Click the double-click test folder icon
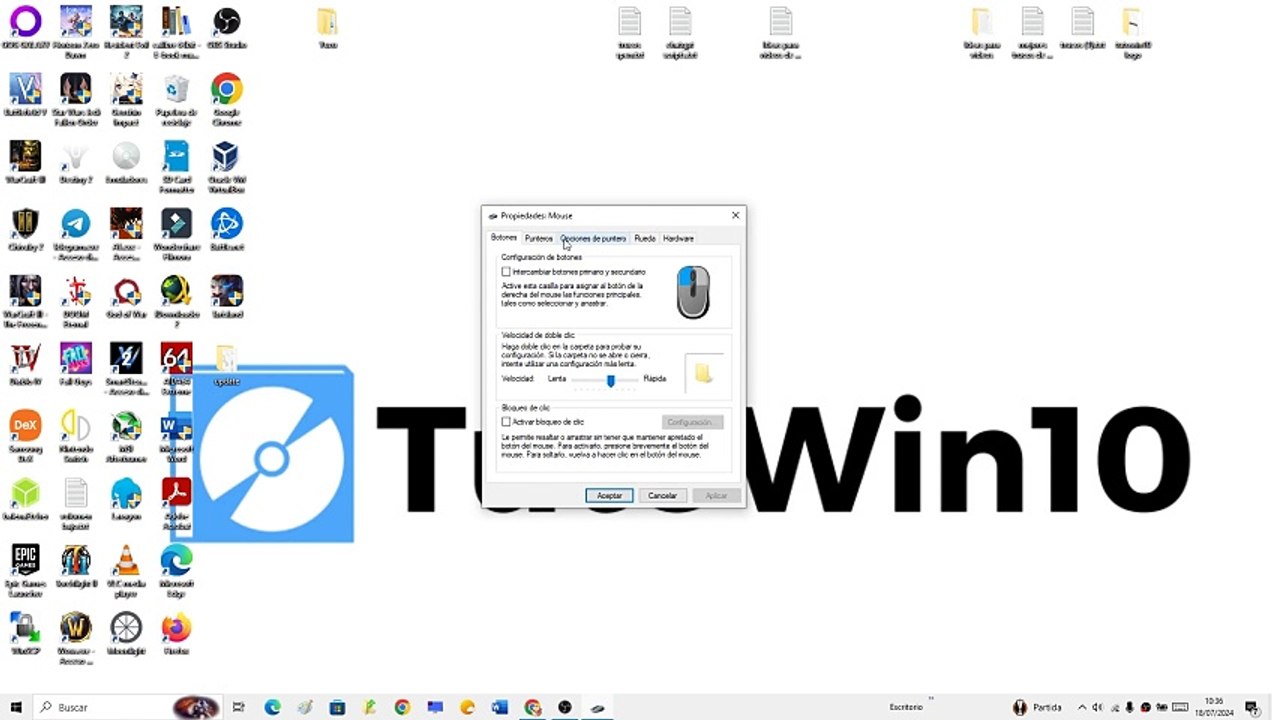The image size is (1272, 720). tap(703, 373)
